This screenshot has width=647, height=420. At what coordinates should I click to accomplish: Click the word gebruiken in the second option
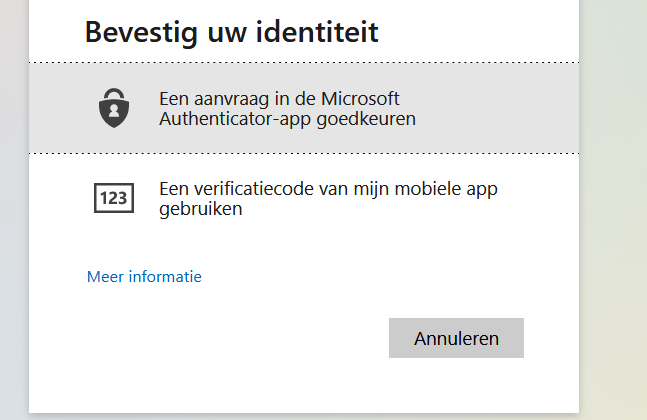click(201, 209)
